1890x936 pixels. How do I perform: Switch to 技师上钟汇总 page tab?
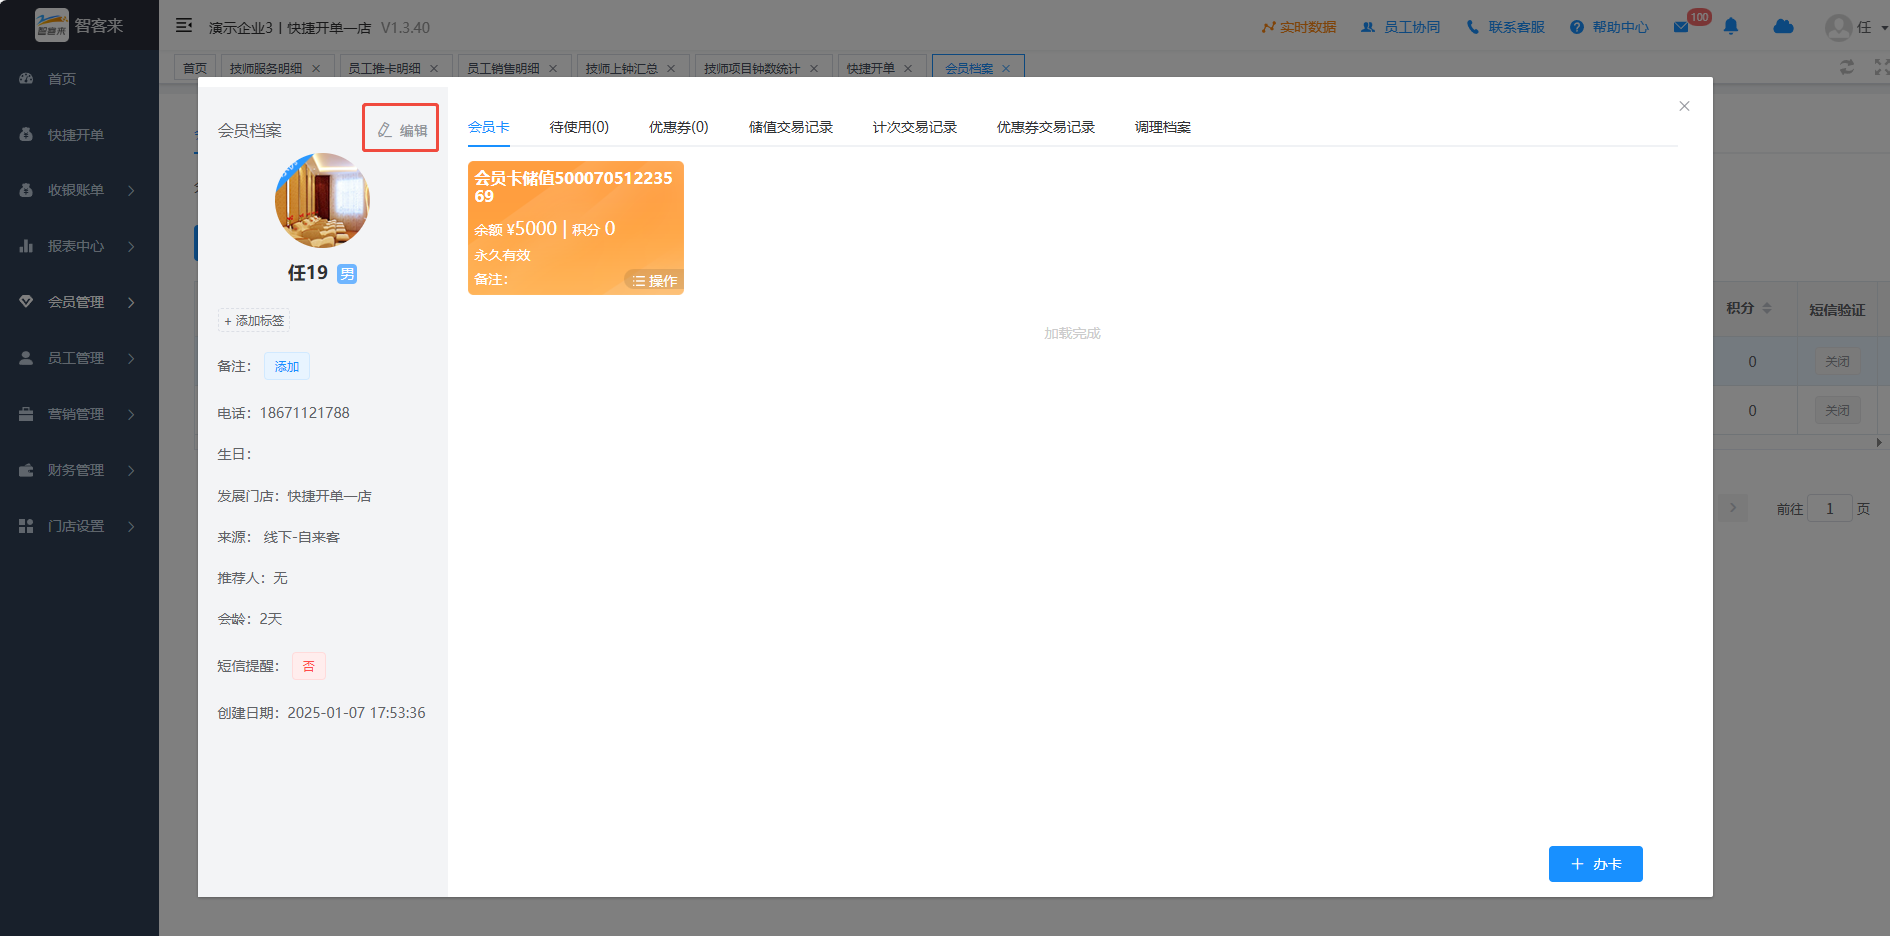(x=622, y=68)
